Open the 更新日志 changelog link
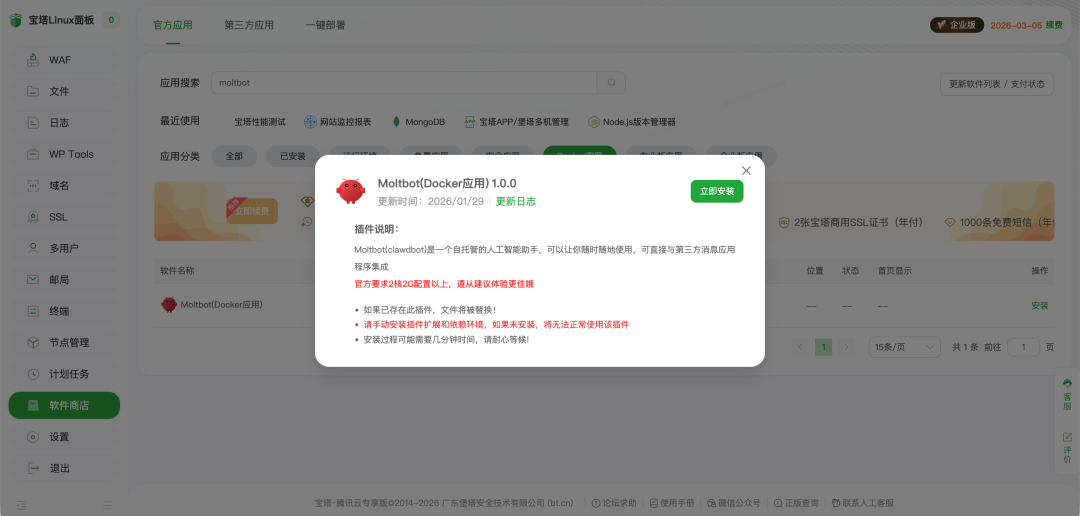Image resolution: width=1080 pixels, height=516 pixels. pyautogui.click(x=516, y=201)
